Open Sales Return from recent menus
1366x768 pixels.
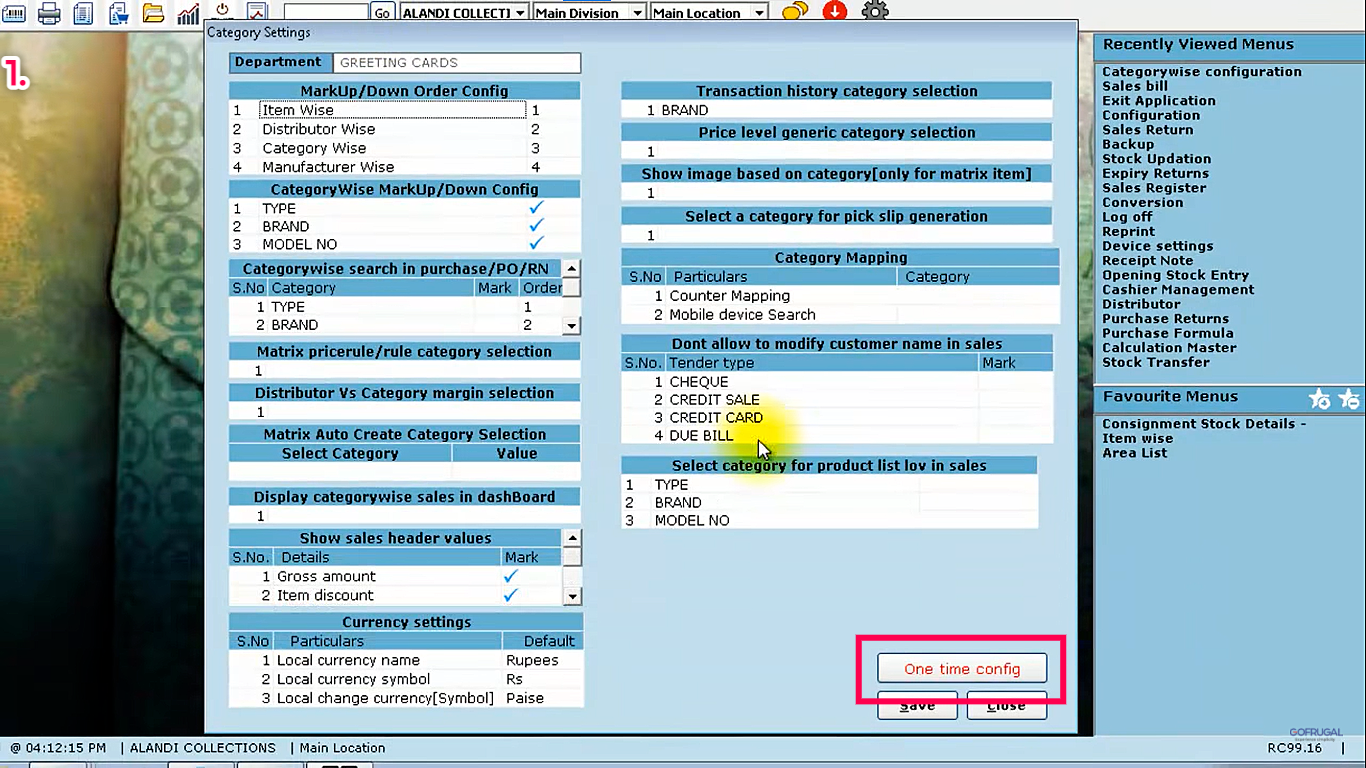pos(1147,130)
